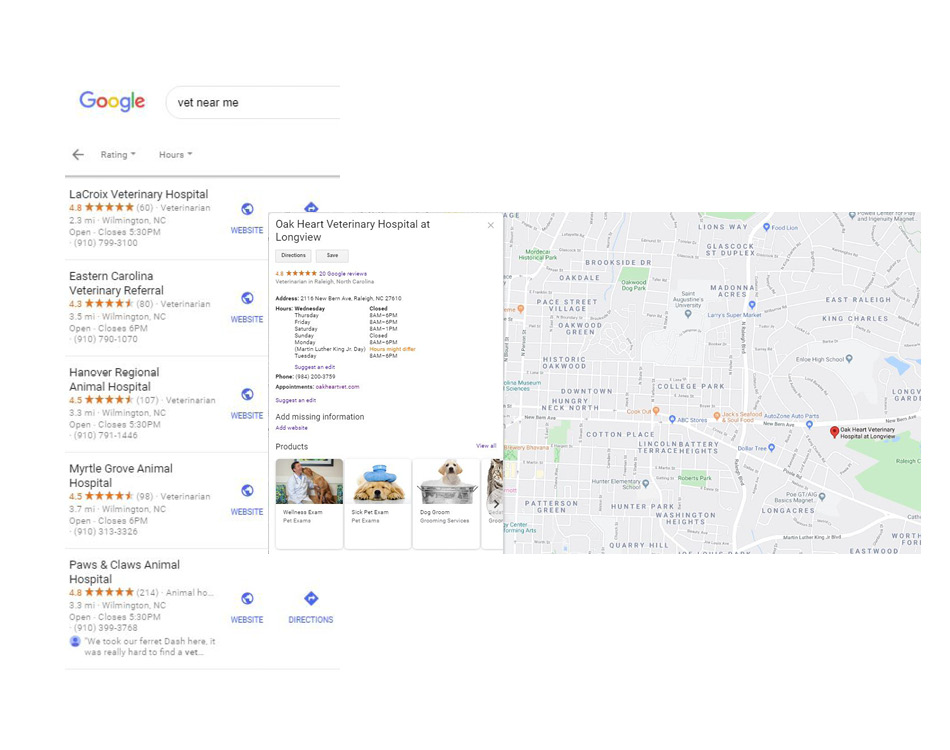
Task: Click View all products link
Action: pos(486,446)
